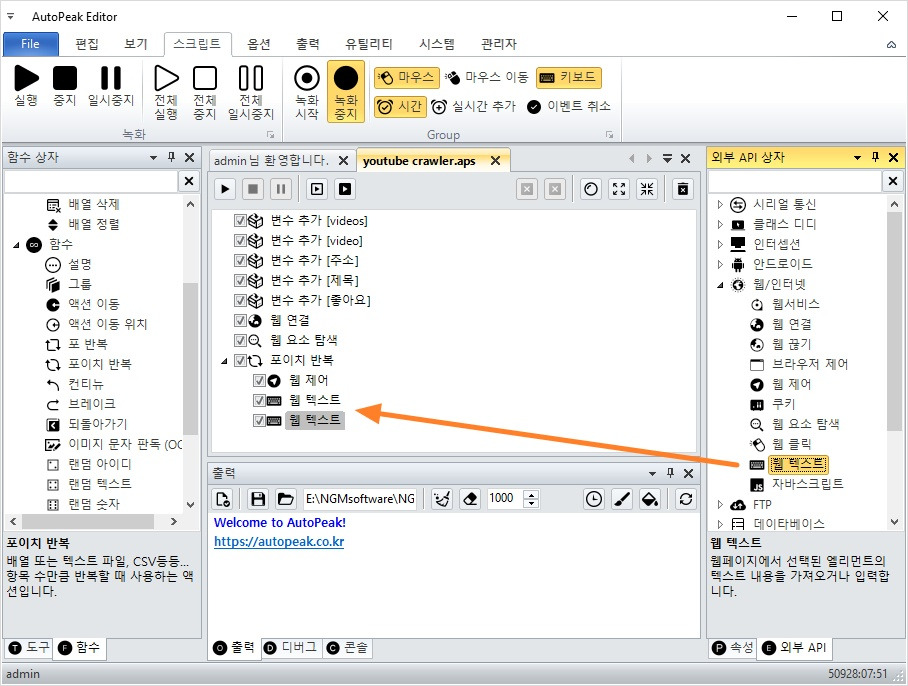Screen dimensions: 908x686
Task: Toggle the 마우스 recording option
Action: (x=407, y=77)
